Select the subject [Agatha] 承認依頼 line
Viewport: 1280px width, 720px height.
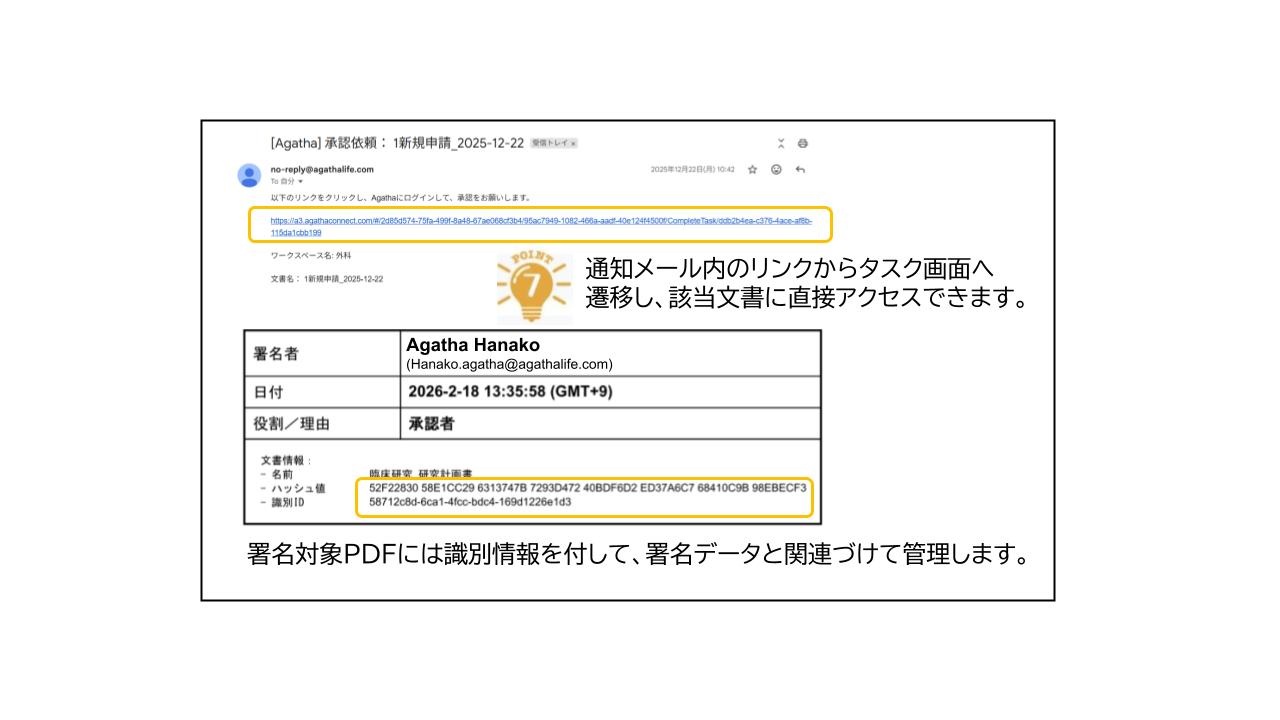tap(395, 142)
